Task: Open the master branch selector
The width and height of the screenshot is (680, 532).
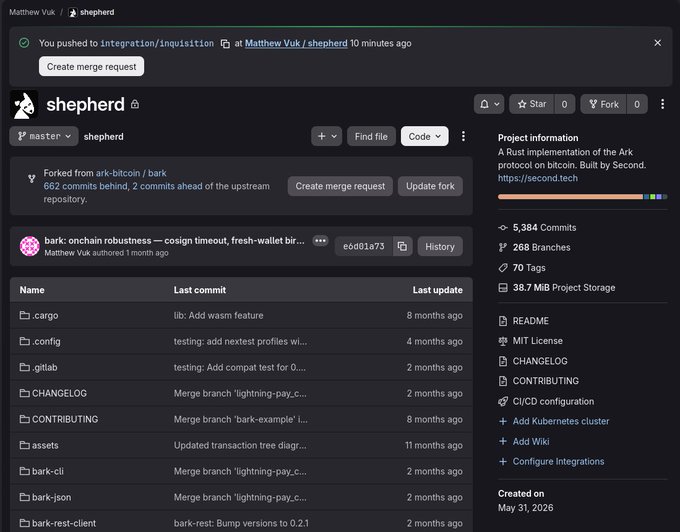Action: pyautogui.click(x=44, y=136)
